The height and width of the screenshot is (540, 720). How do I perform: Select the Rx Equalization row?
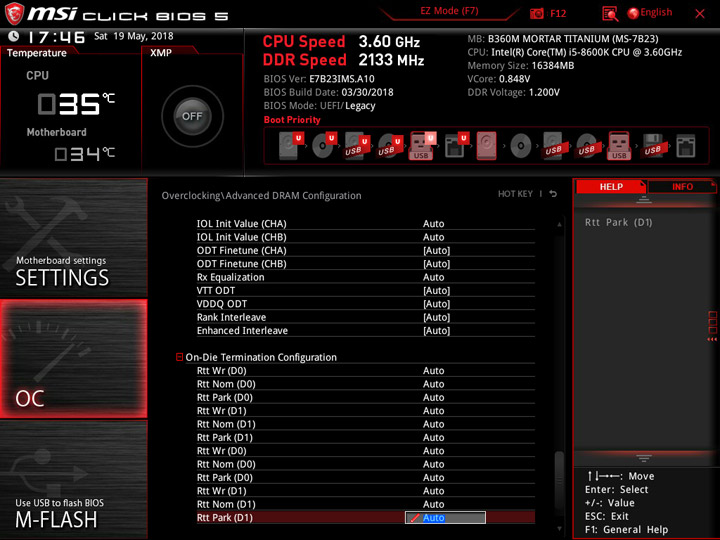click(x=366, y=277)
